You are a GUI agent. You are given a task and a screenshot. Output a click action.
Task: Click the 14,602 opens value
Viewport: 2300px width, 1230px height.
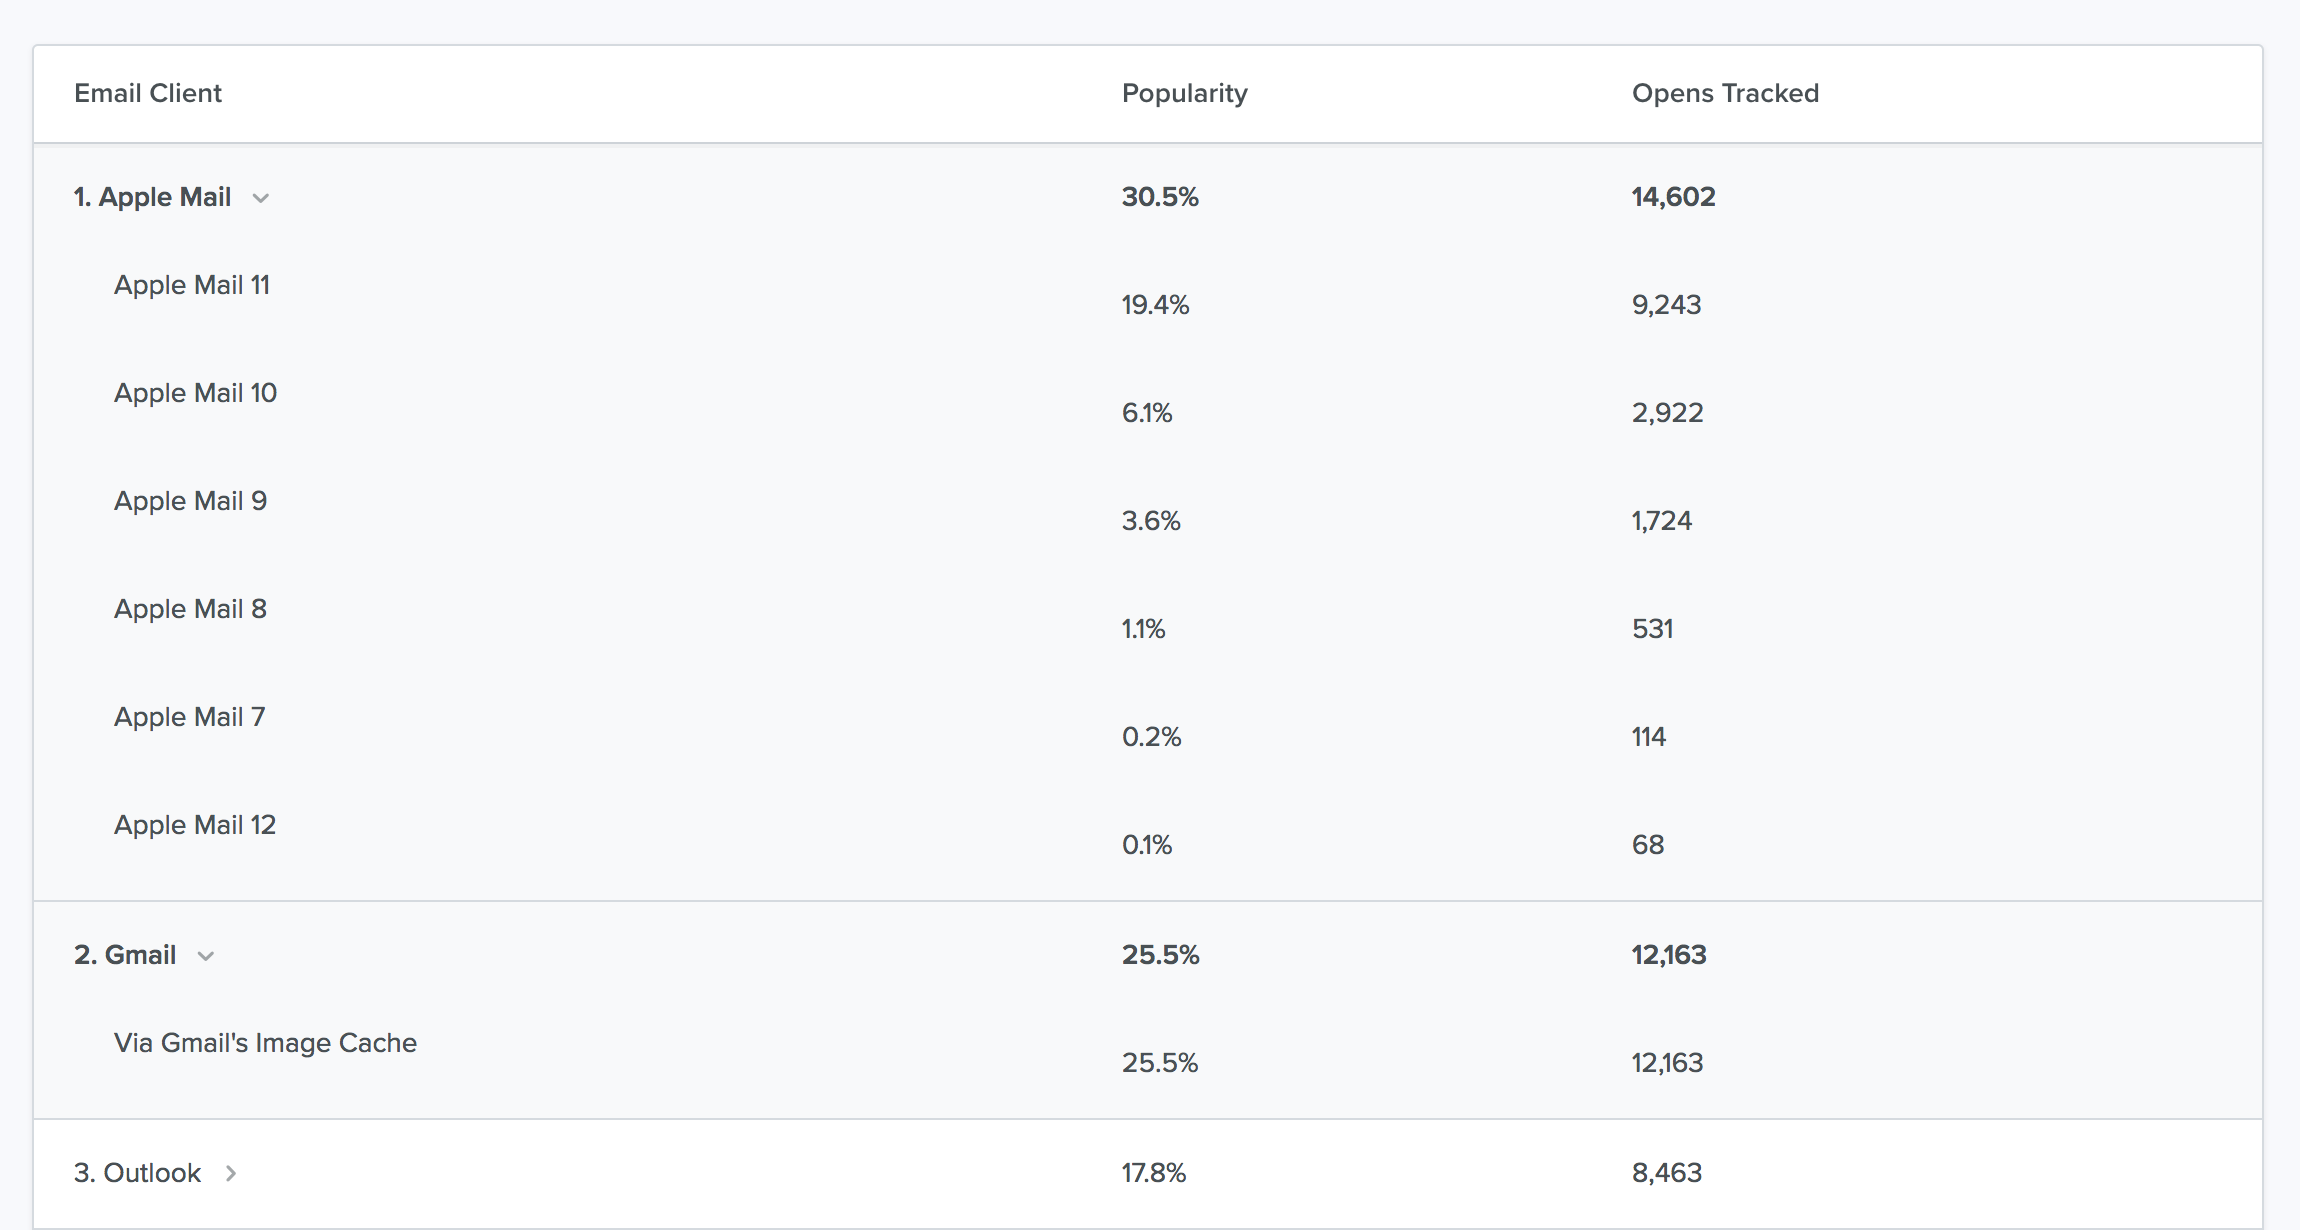tap(1673, 197)
